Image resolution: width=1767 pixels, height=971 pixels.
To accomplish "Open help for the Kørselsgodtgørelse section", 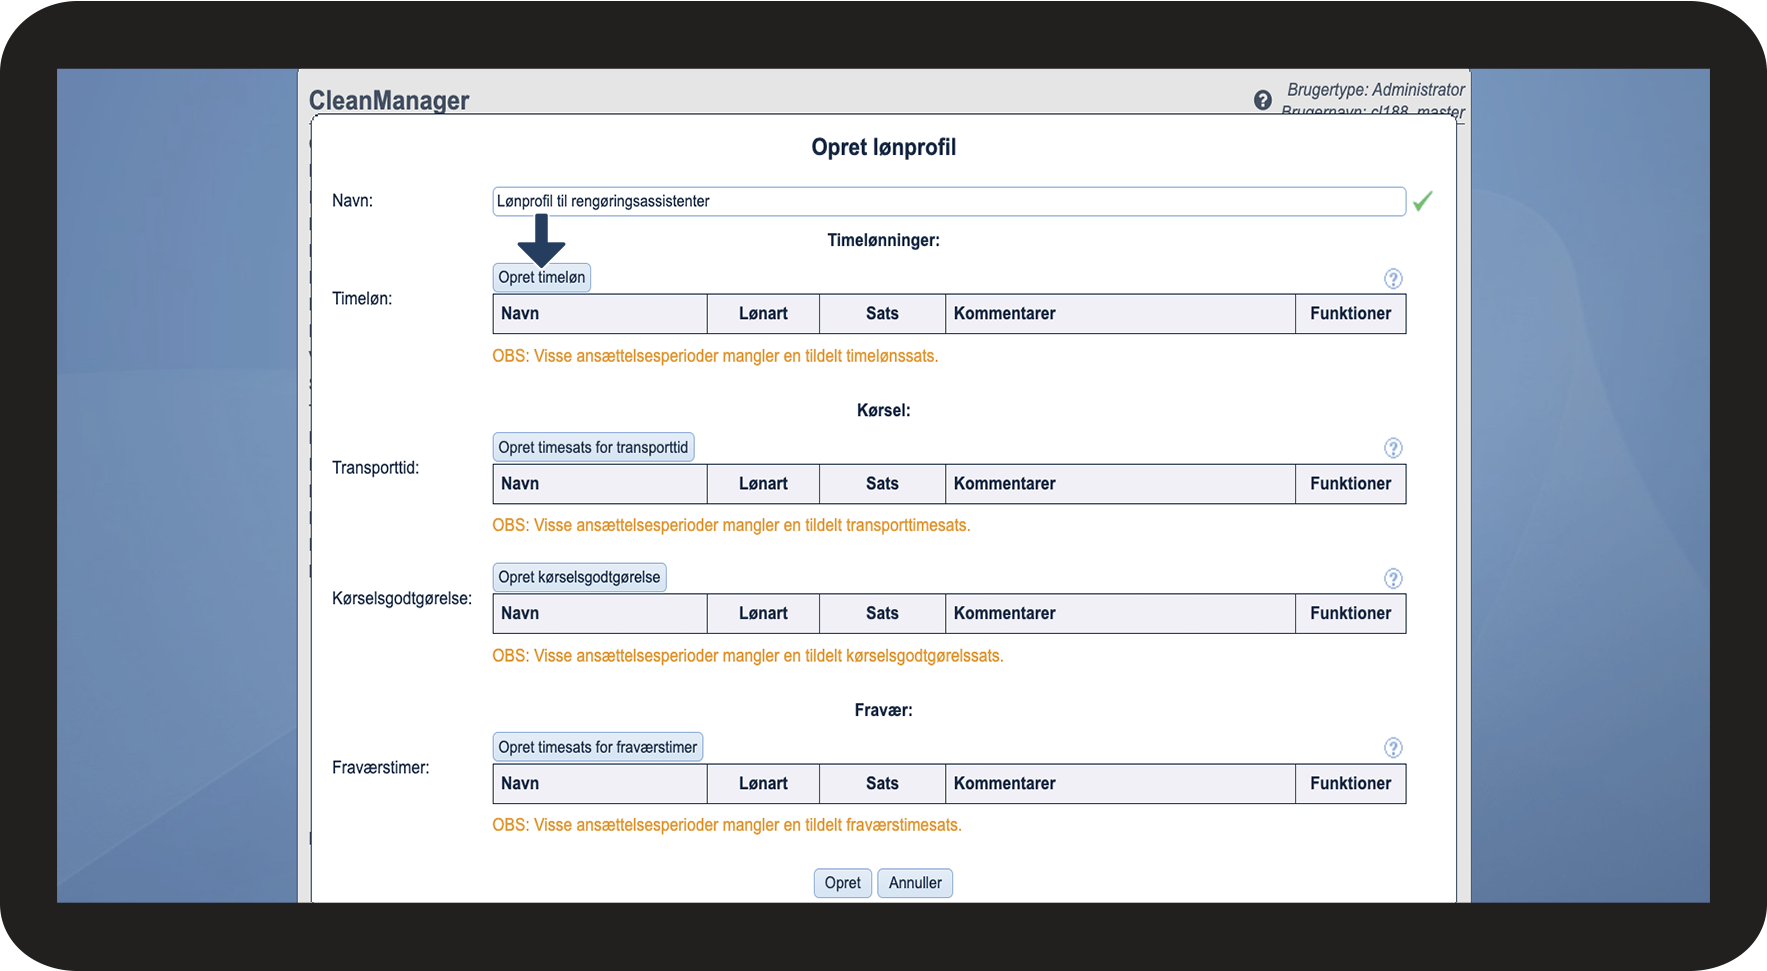I will click(1392, 578).
